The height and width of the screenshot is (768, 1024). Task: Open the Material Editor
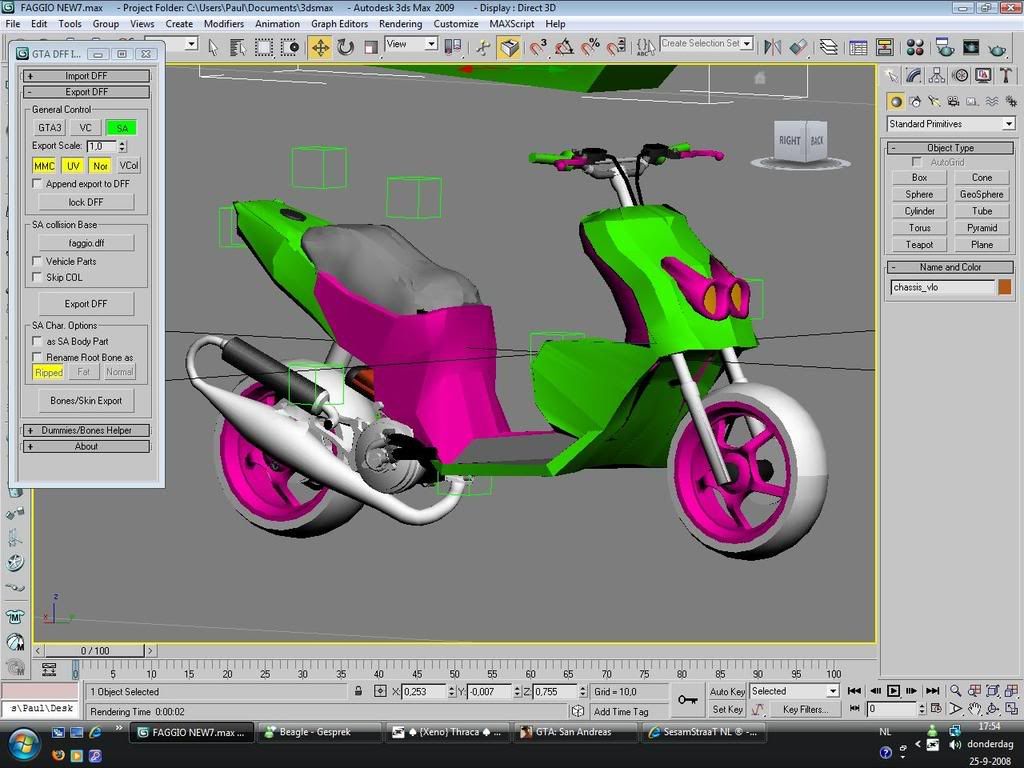915,47
